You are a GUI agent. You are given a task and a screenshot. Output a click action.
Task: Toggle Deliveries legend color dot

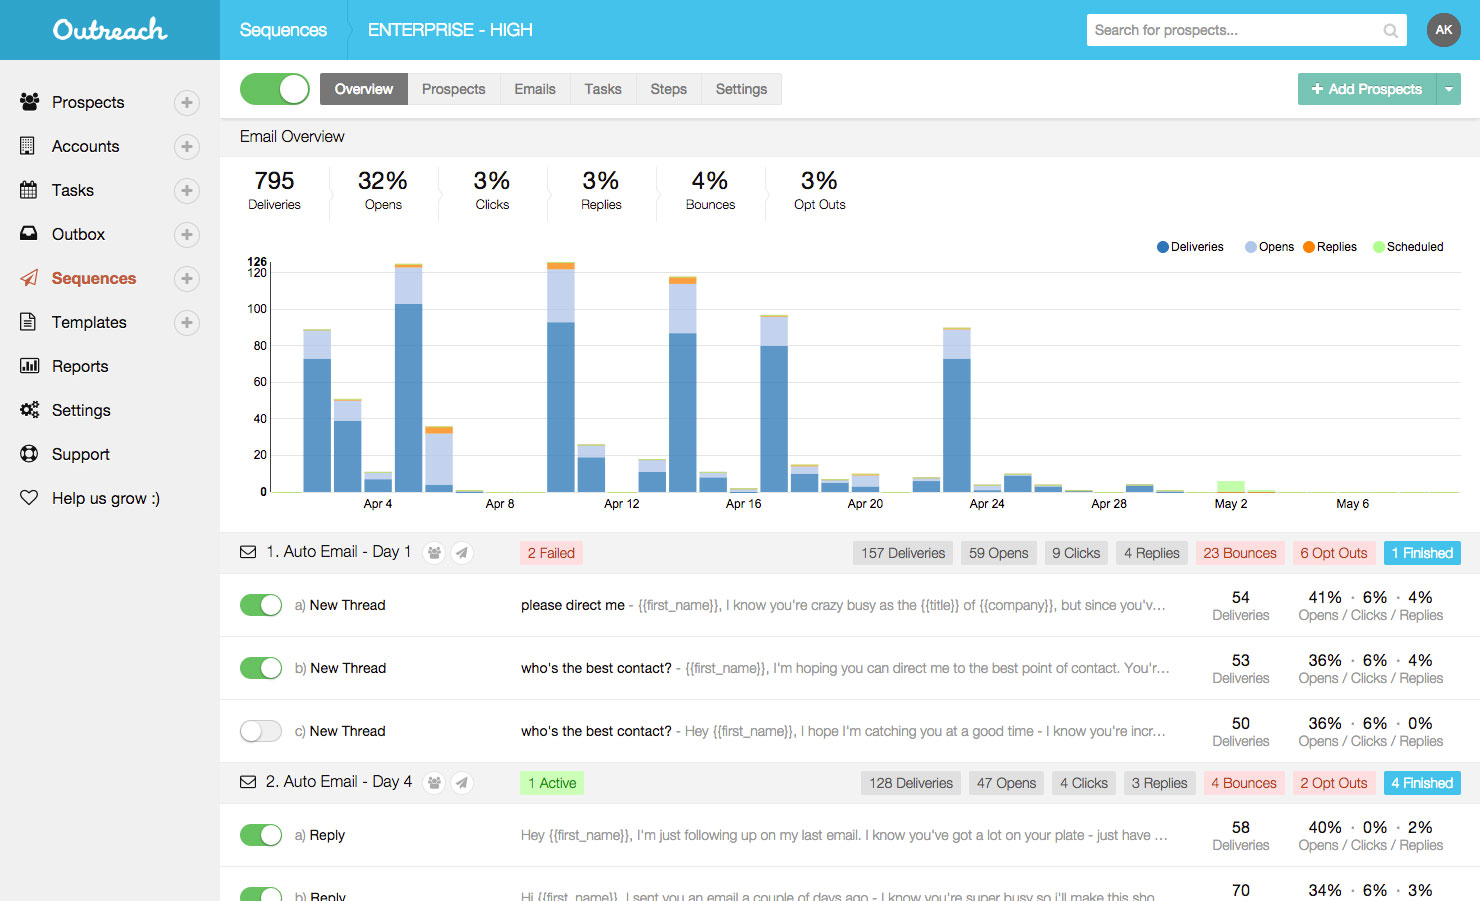point(1163,247)
